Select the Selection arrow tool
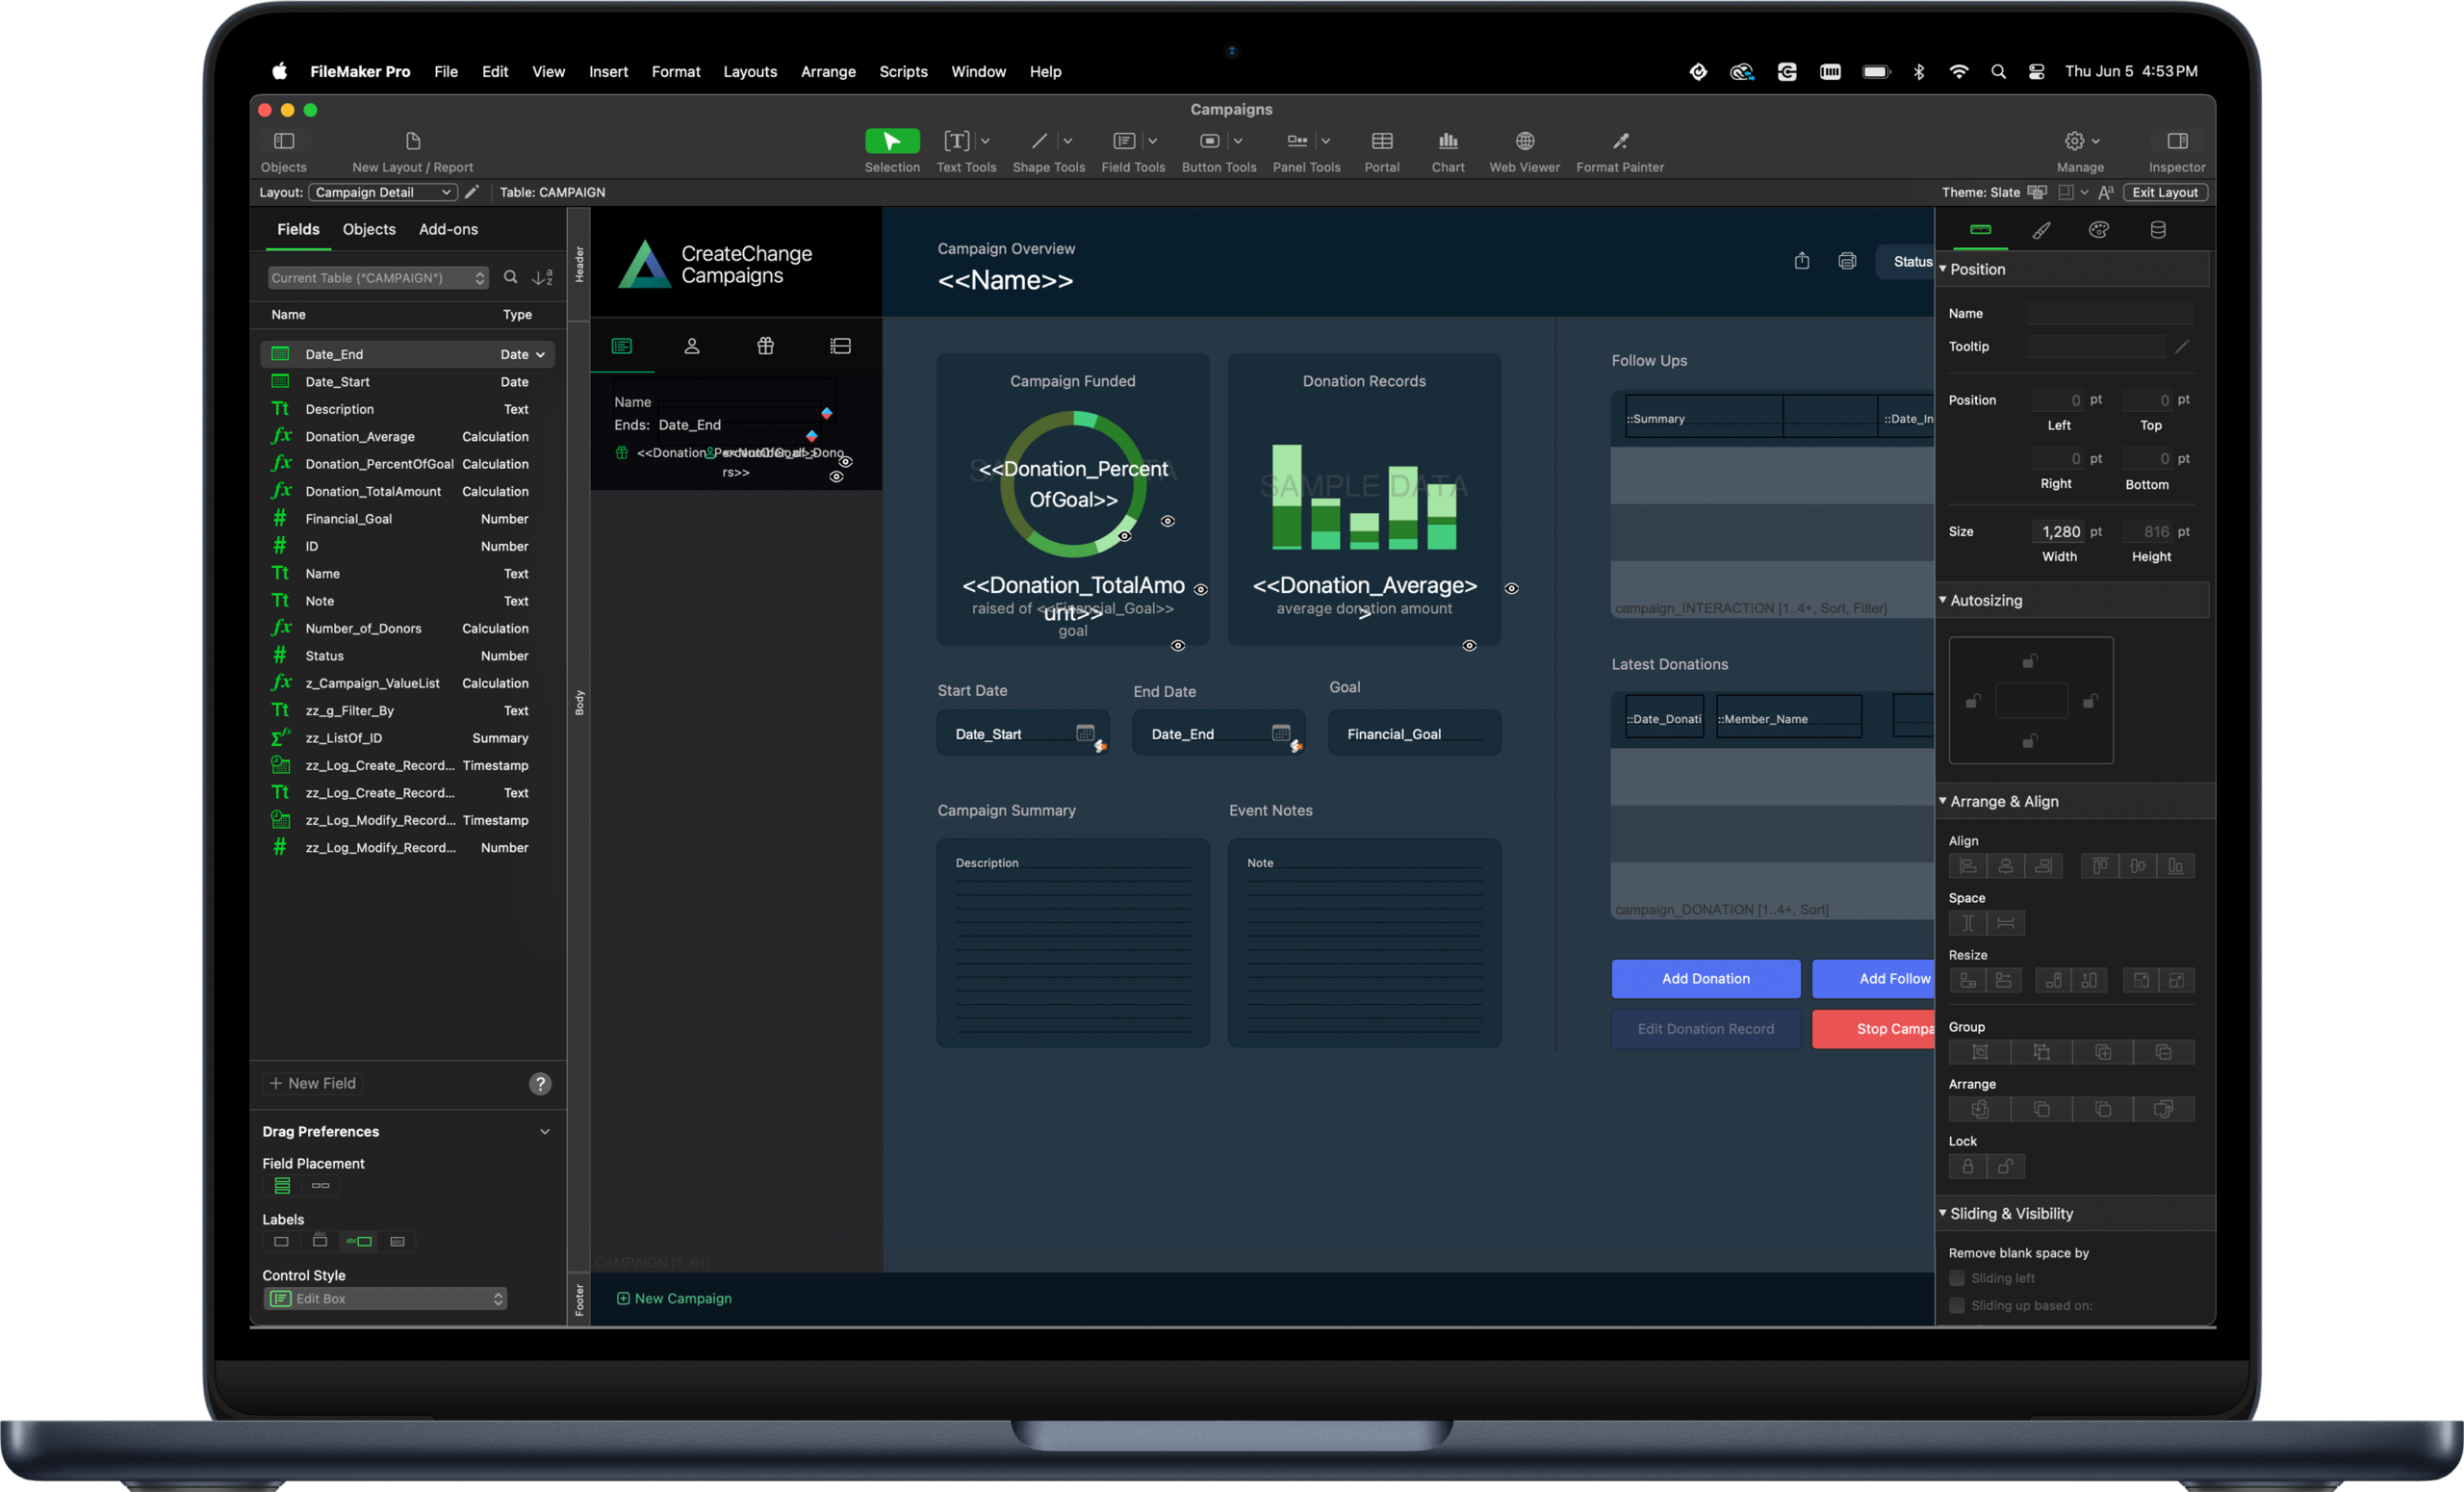The height and width of the screenshot is (1492, 2464). click(891, 141)
